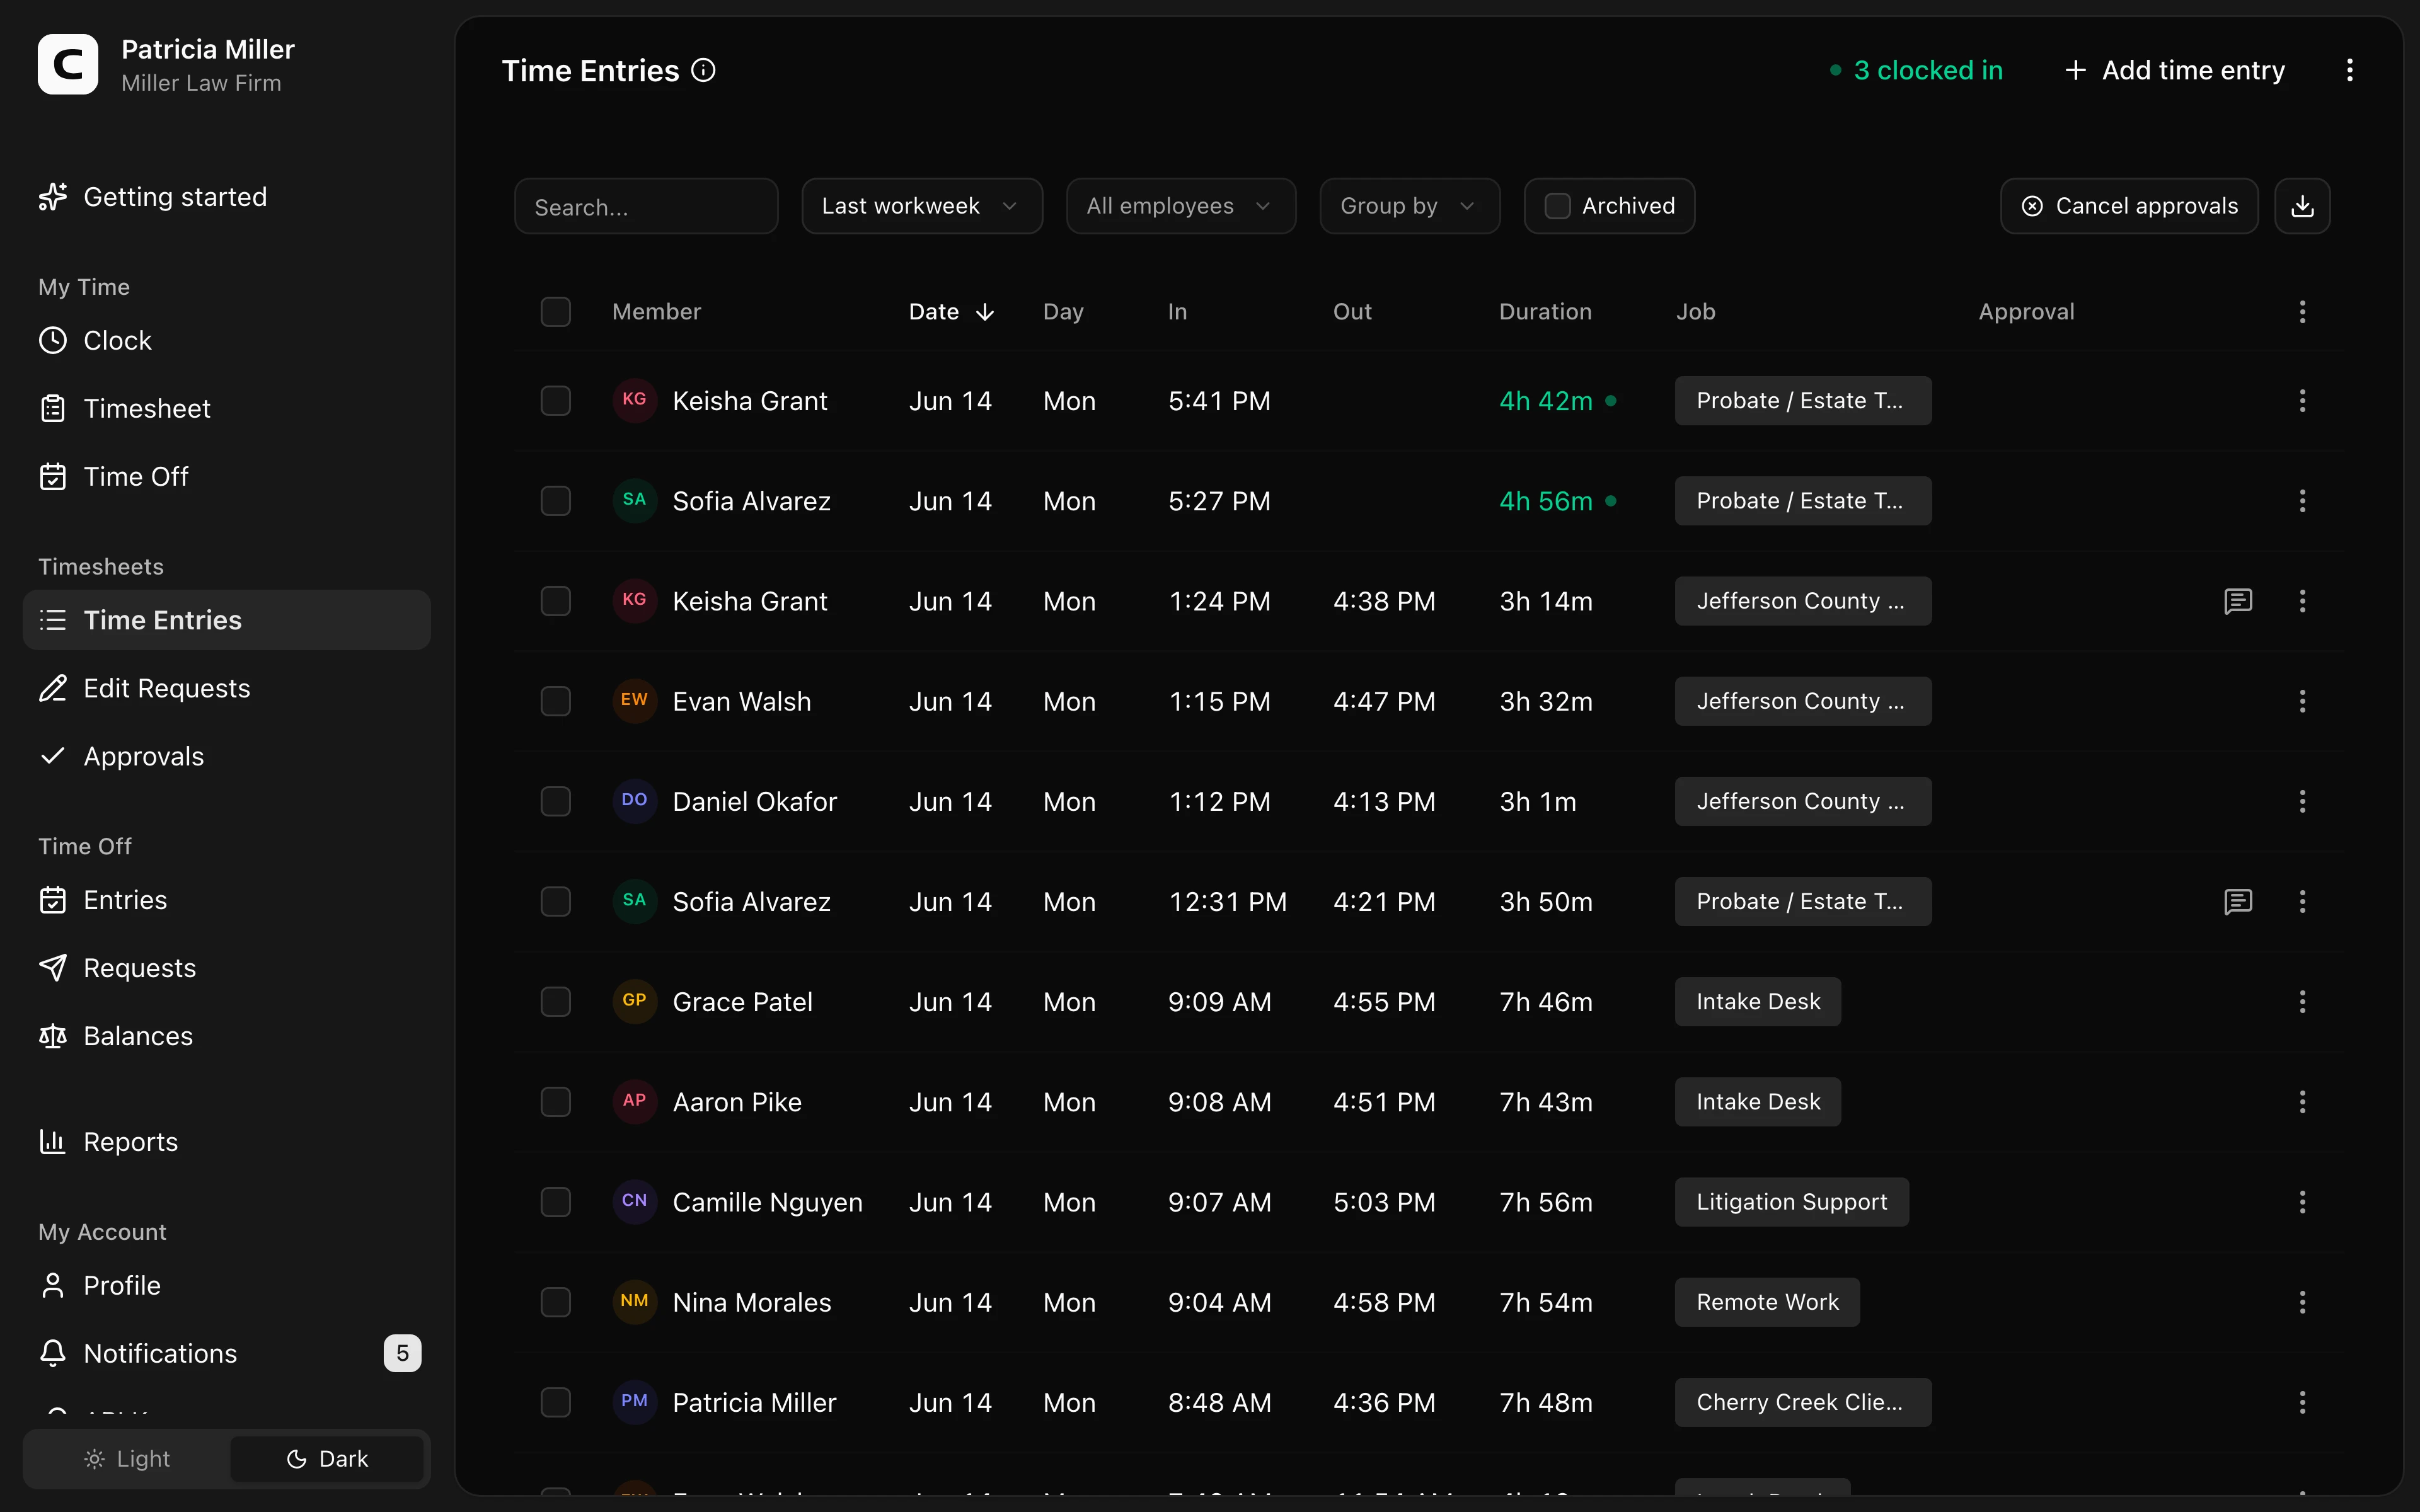The height and width of the screenshot is (1512, 2420).
Task: Check the Archived filter checkbox
Action: (x=1557, y=206)
